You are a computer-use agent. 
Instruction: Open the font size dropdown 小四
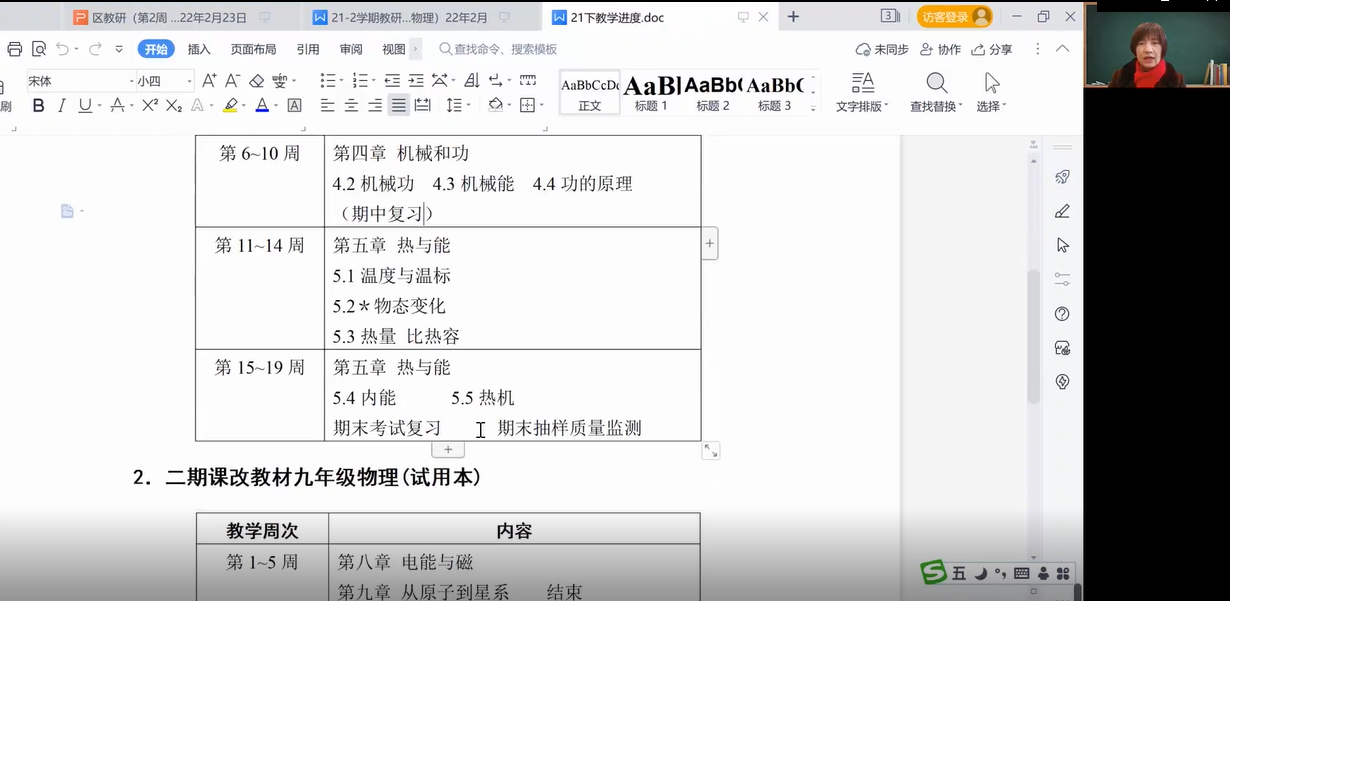click(x=165, y=81)
